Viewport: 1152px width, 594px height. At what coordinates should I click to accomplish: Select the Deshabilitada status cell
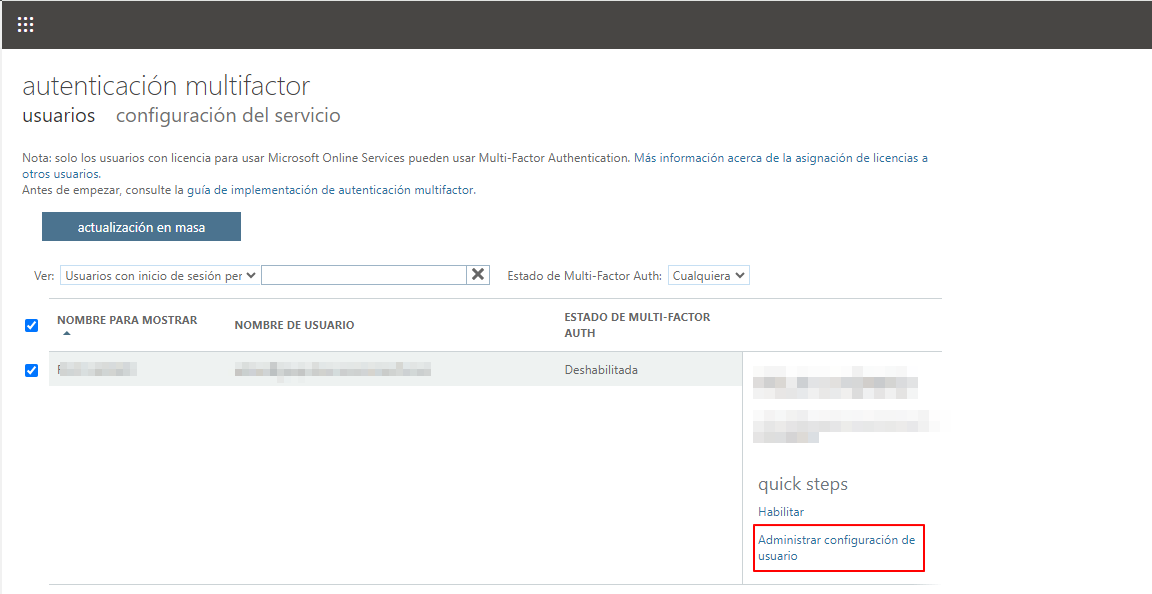point(601,370)
